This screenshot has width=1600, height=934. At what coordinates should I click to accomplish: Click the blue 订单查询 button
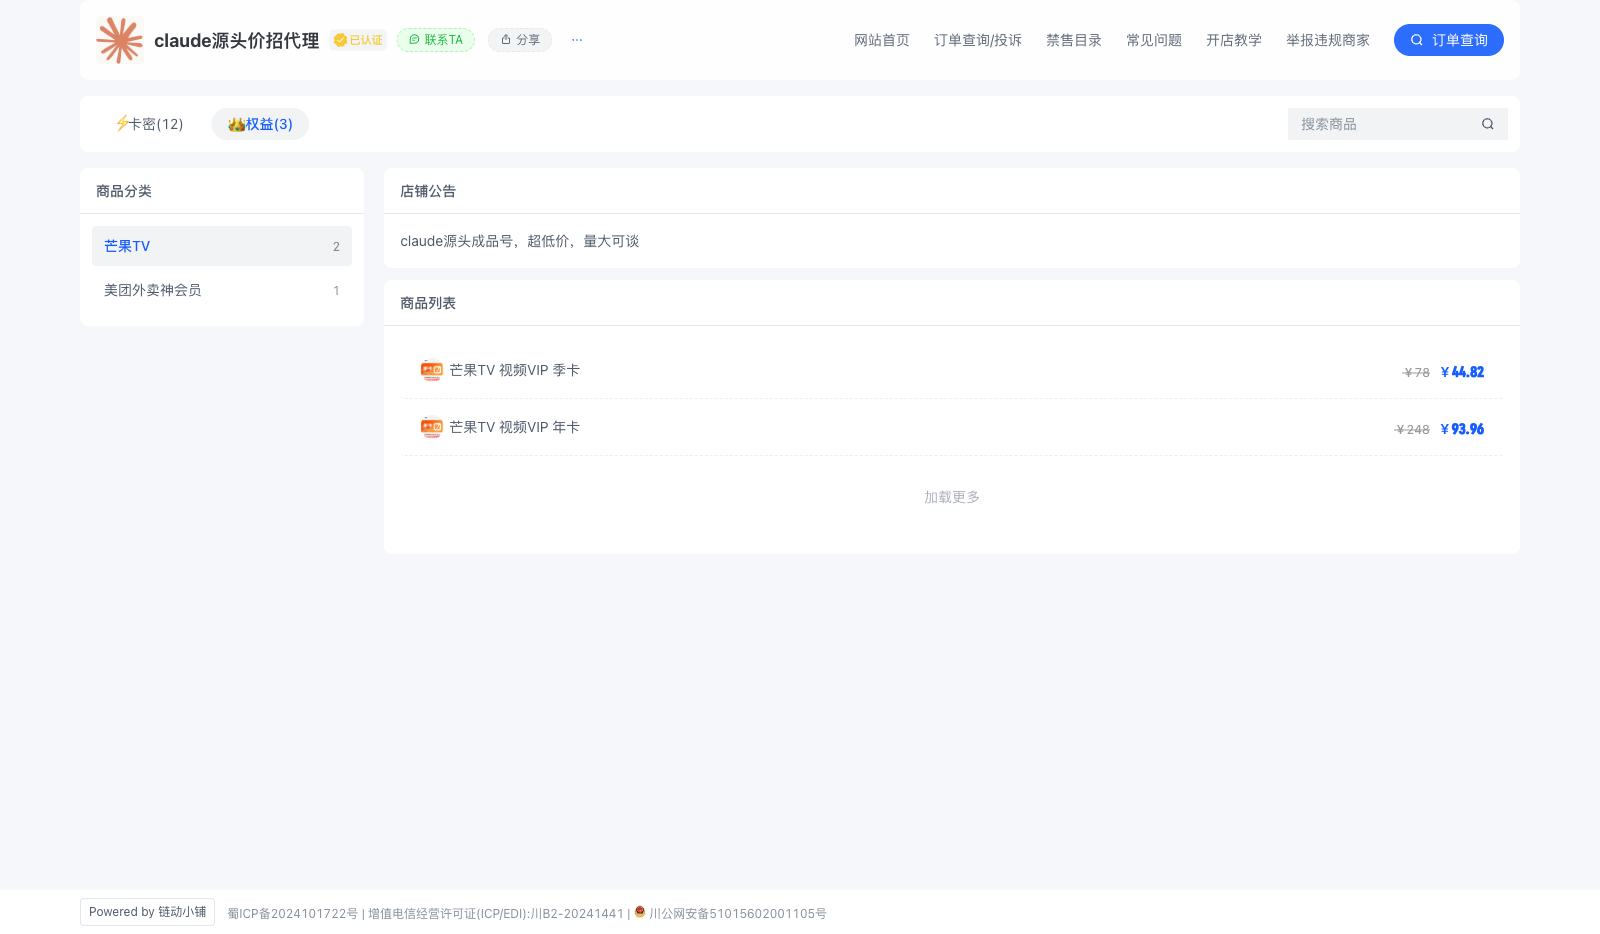pyautogui.click(x=1449, y=40)
